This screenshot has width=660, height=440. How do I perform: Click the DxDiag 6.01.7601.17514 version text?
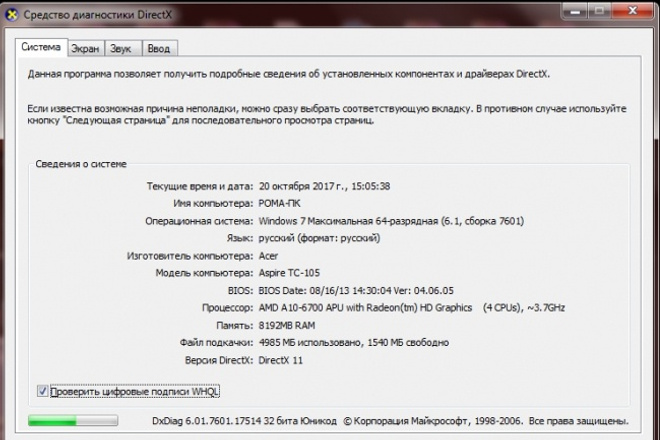[244, 421]
